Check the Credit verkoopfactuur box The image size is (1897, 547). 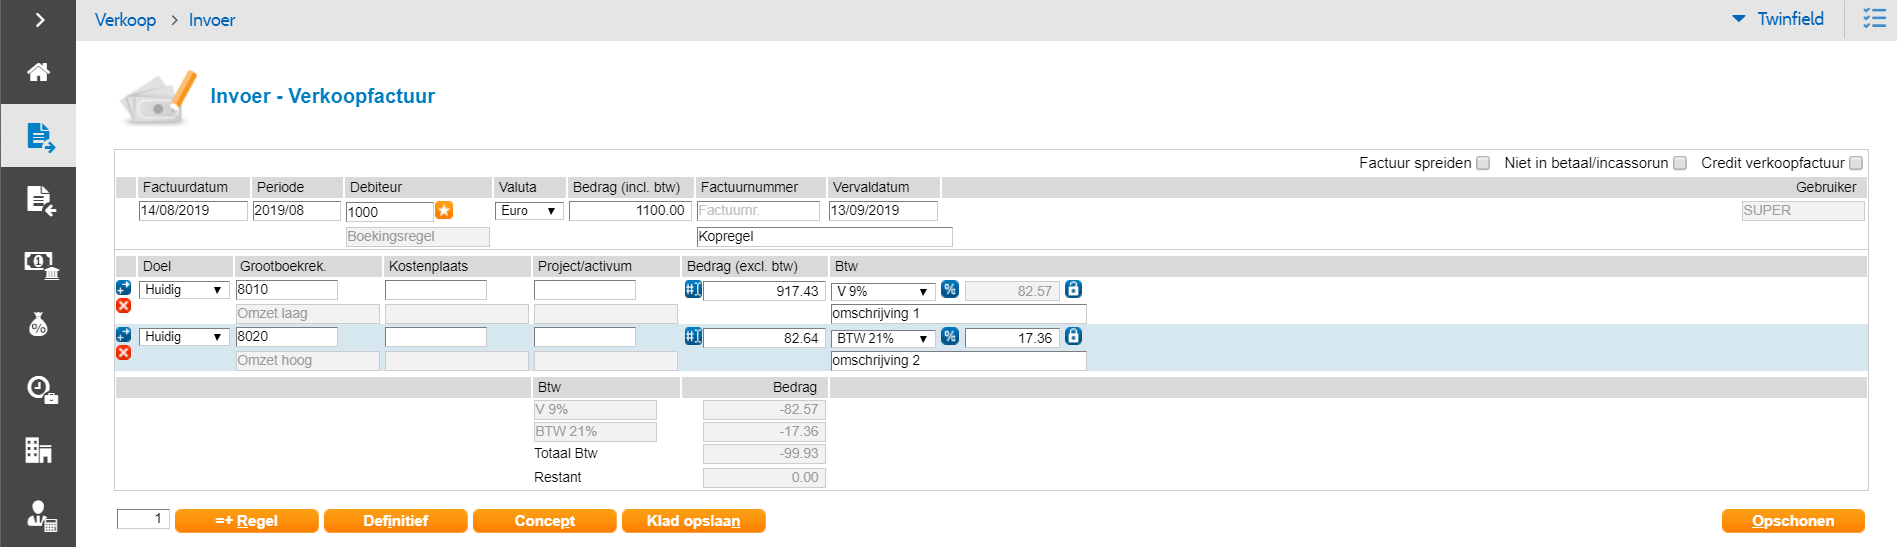(1856, 163)
